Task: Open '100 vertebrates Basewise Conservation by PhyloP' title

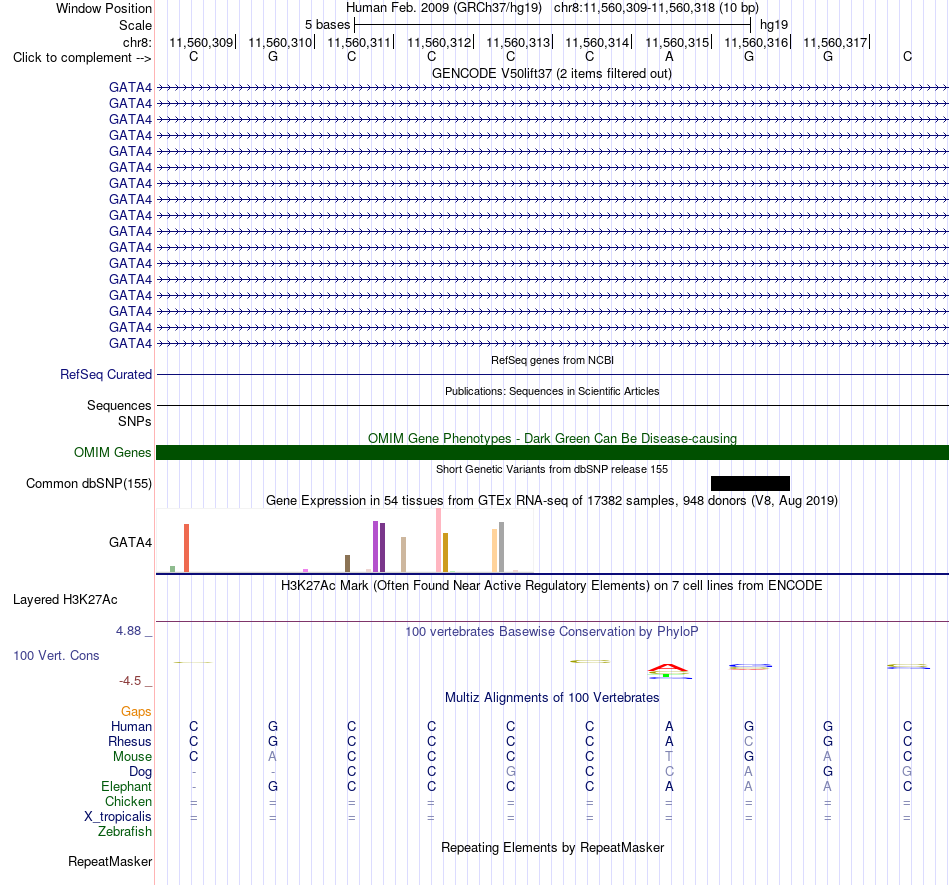Action: tap(552, 631)
